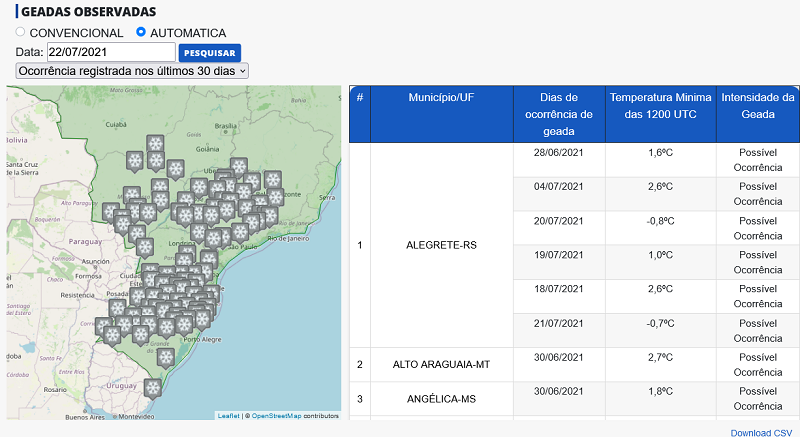Click the frost marker south of Porto Alegre
The width and height of the screenshot is (800, 437).
coord(166,356)
